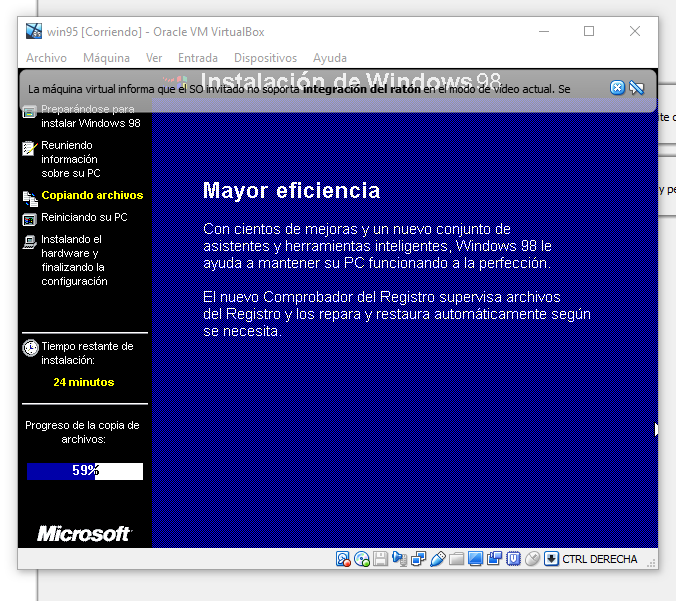The image size is (676, 601).
Task: Click the 24 minutos remaining time
Action: coord(84,382)
